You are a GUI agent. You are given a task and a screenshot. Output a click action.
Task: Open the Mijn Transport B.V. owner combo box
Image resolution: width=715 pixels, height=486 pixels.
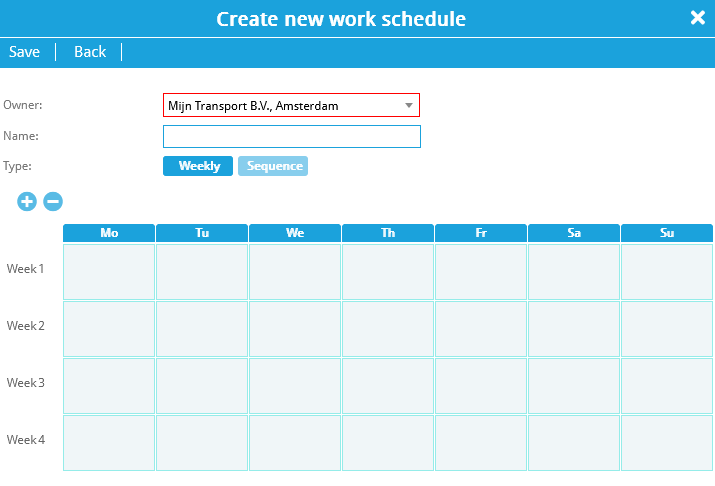291,105
